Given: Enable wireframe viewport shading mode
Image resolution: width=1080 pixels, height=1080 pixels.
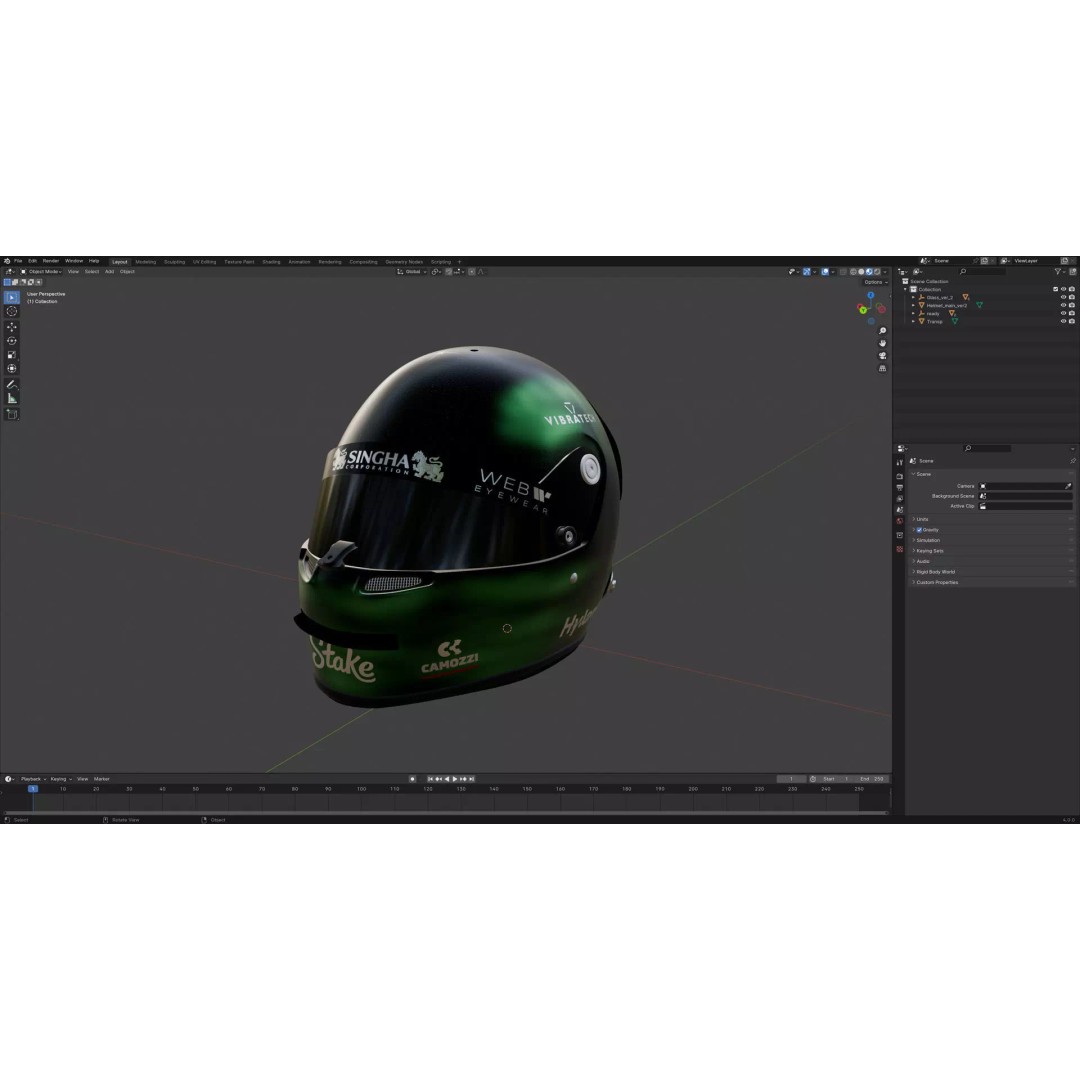Looking at the screenshot, I should (x=853, y=272).
